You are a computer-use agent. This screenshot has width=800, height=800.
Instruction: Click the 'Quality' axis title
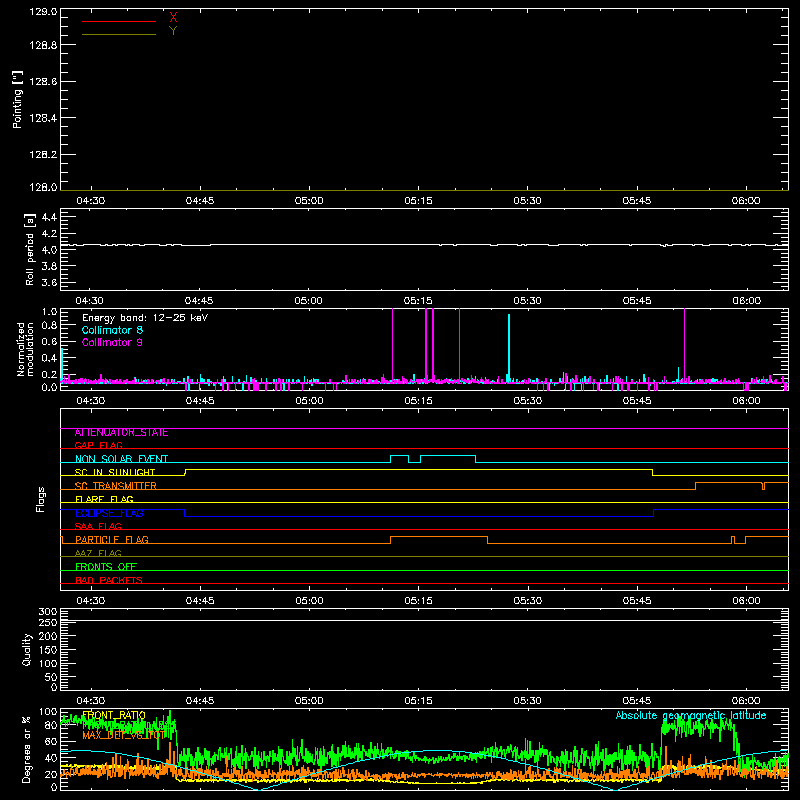pyautogui.click(x=27, y=649)
